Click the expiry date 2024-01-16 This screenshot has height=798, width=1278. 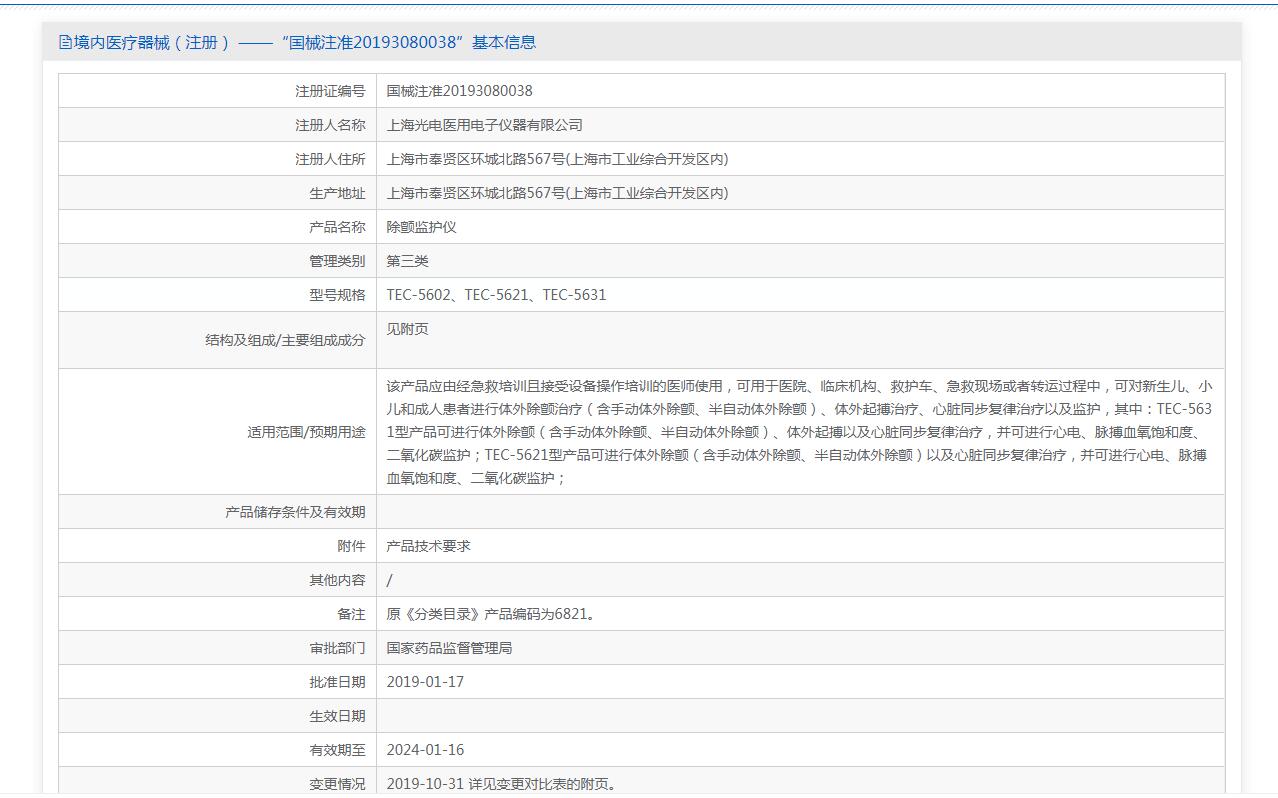click(x=425, y=750)
